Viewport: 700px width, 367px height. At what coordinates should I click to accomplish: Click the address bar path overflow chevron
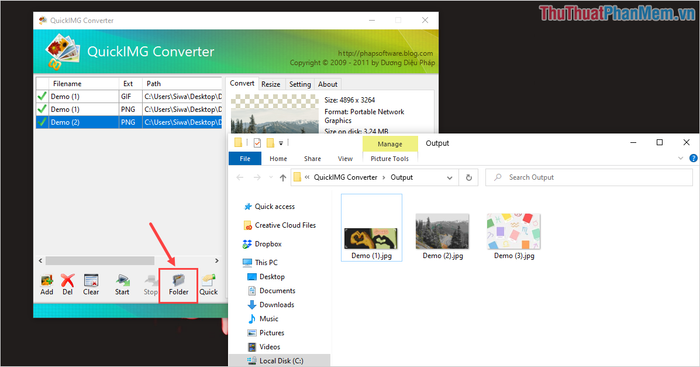[x=307, y=178]
